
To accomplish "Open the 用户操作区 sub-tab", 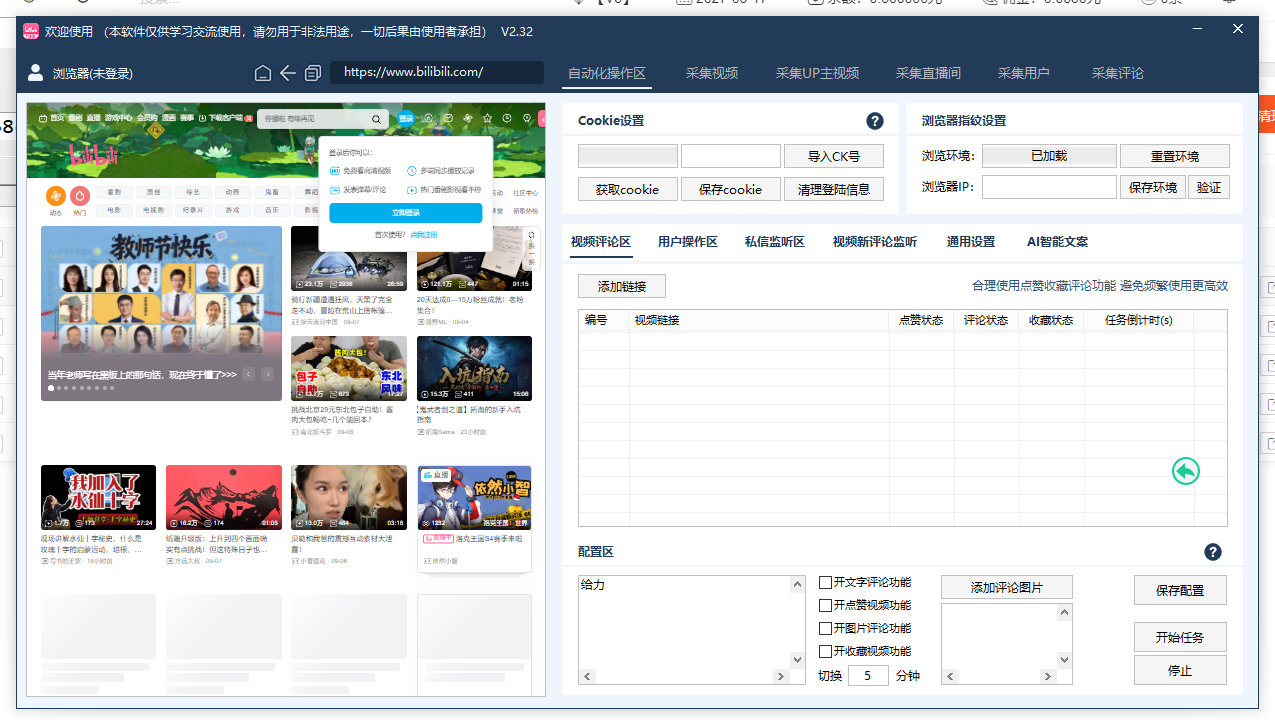I will coord(688,242).
